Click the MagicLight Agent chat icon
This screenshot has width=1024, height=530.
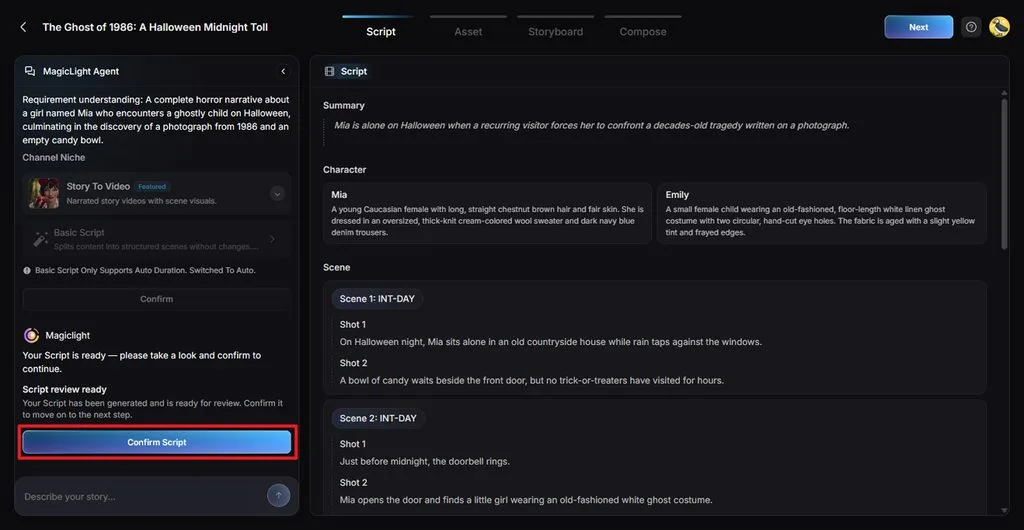[x=29, y=71]
